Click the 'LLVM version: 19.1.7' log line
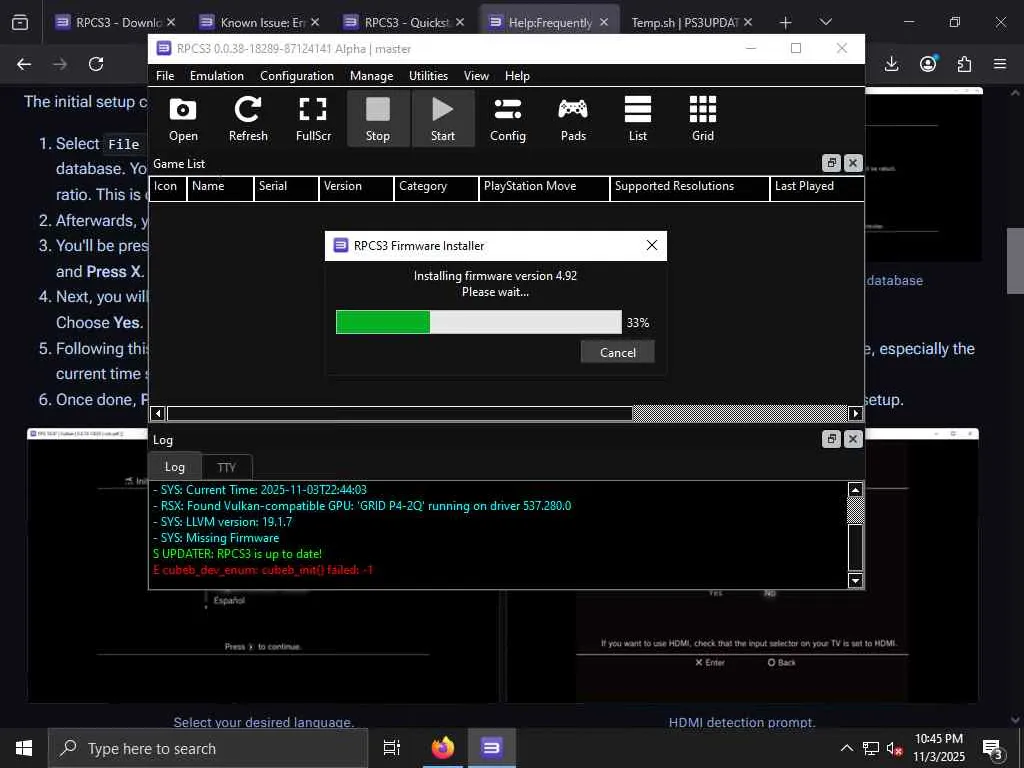The image size is (1024, 768). (223, 522)
